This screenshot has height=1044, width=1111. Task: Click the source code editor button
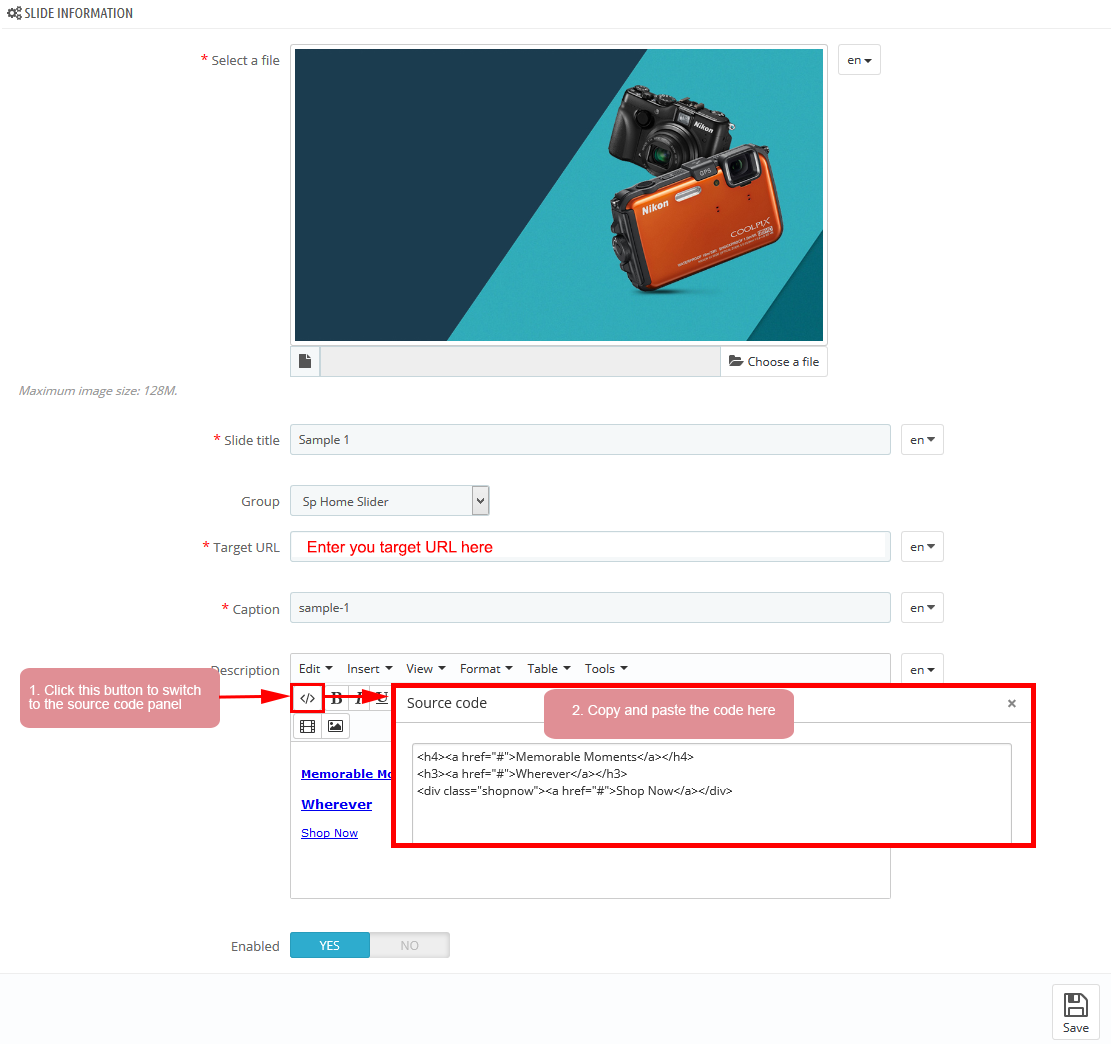pos(307,698)
